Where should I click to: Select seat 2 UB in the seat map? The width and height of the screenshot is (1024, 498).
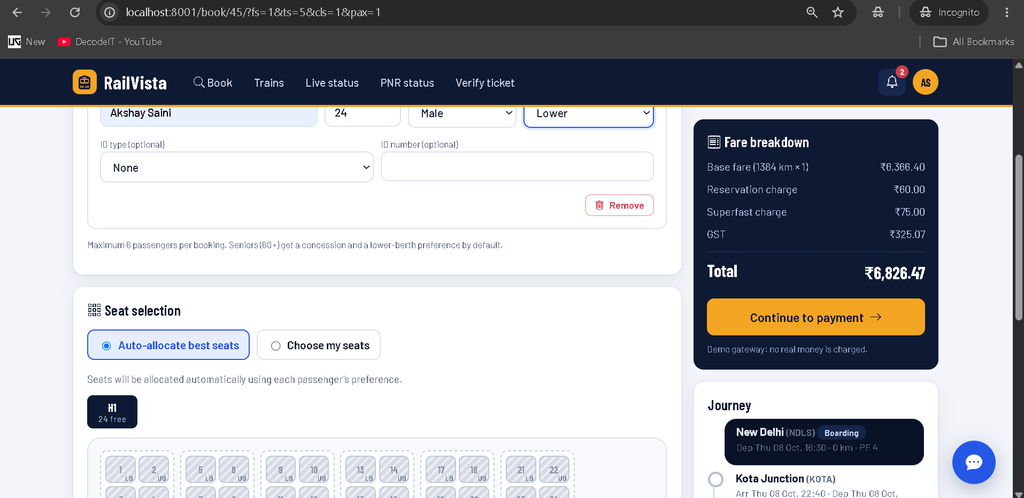pos(153,469)
